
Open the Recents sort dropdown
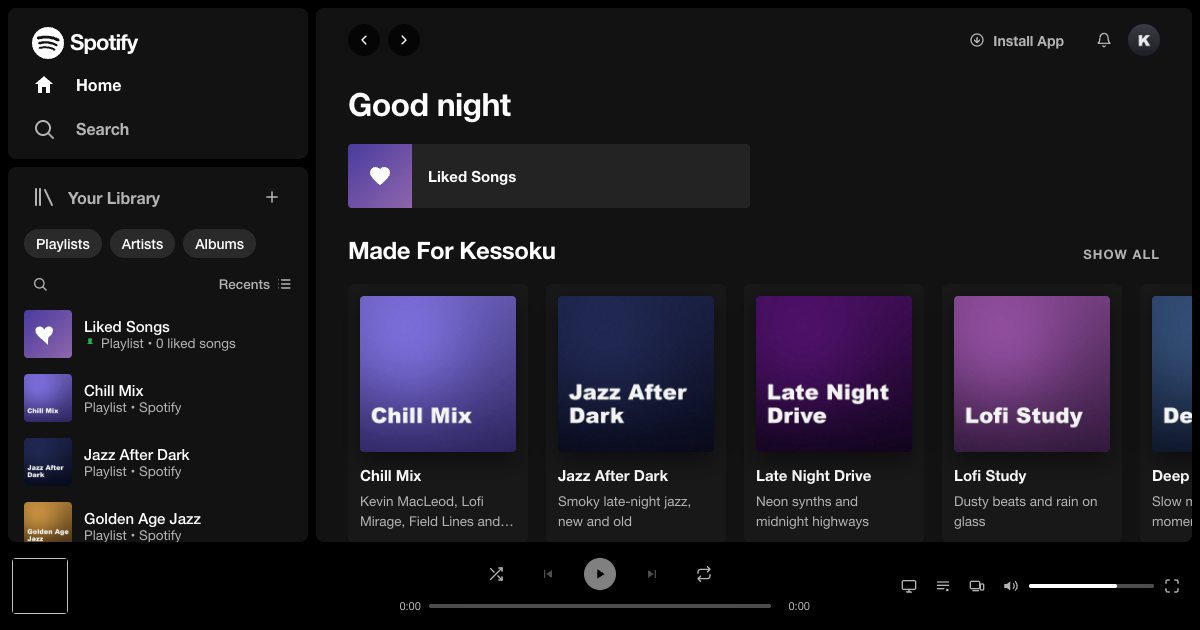255,284
